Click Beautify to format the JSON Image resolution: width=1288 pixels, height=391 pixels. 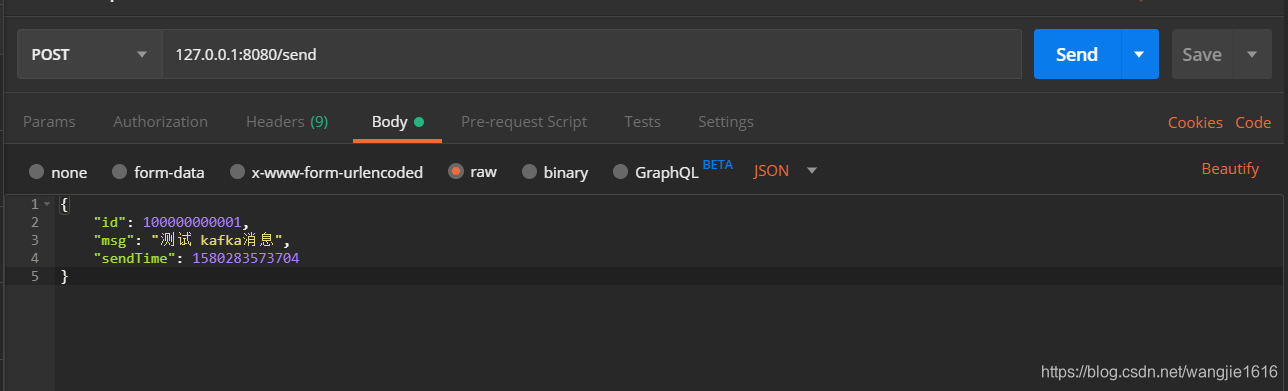coord(1230,169)
